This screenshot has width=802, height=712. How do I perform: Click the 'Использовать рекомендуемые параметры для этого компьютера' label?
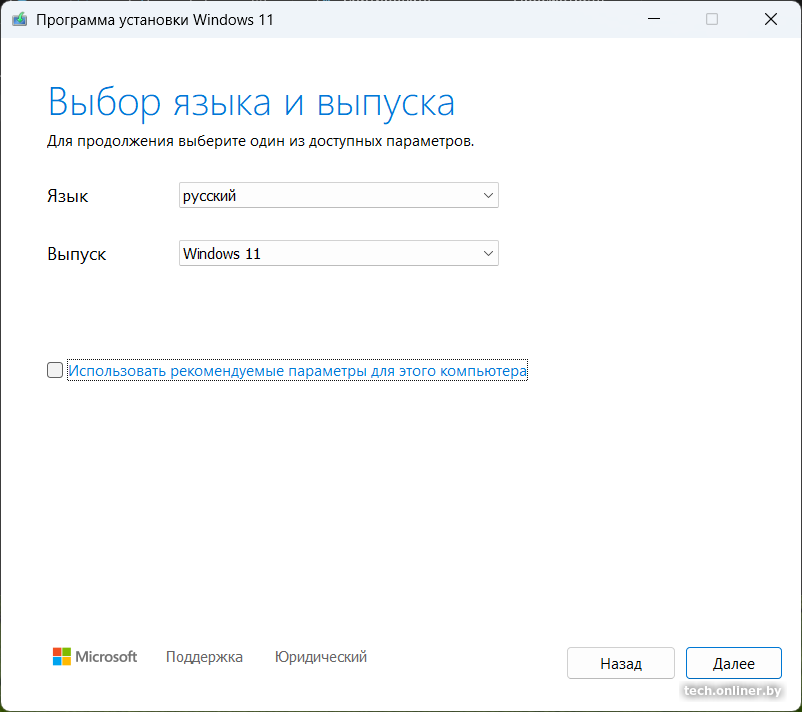pyautogui.click(x=297, y=370)
